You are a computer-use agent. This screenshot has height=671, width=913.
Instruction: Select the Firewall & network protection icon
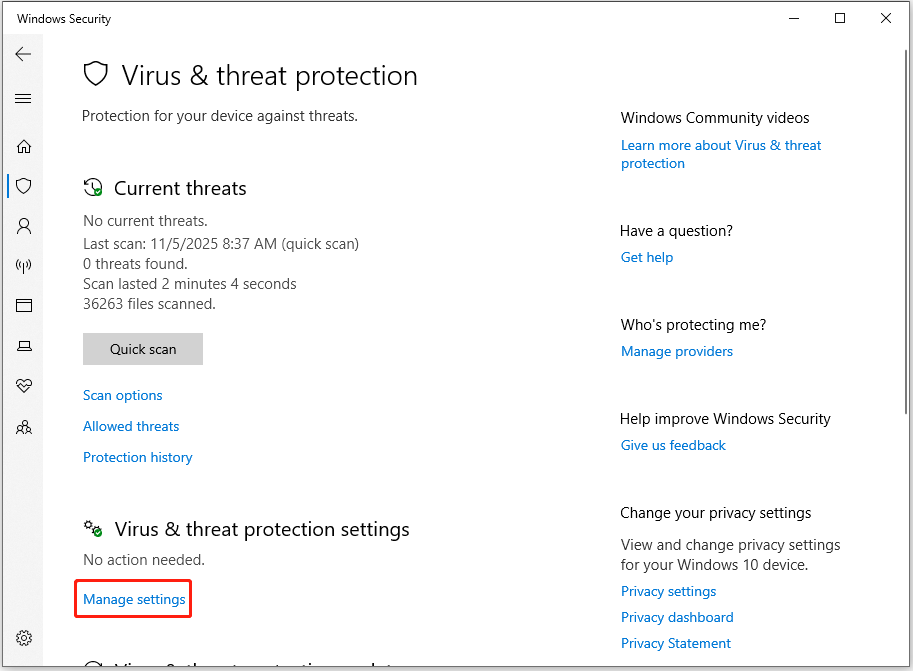coord(22,265)
